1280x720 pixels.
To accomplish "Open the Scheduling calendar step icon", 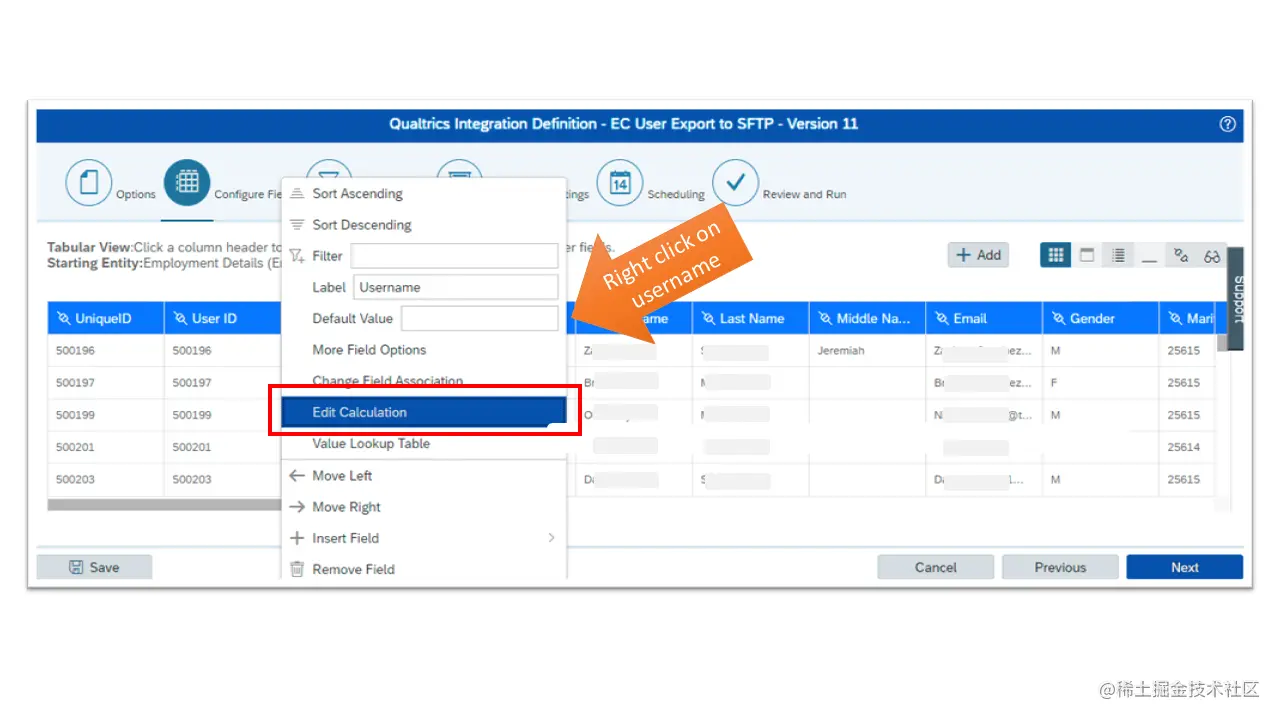I will [620, 183].
